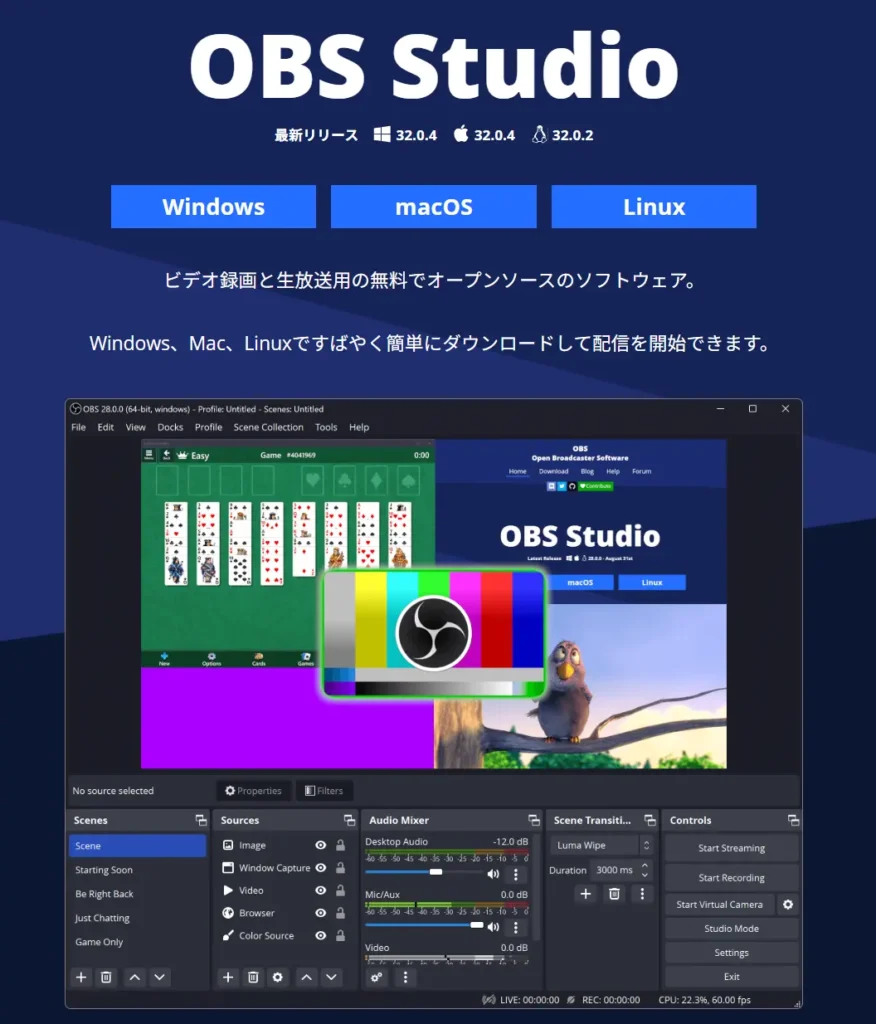Remove the scene transition with trash icon

615,893
